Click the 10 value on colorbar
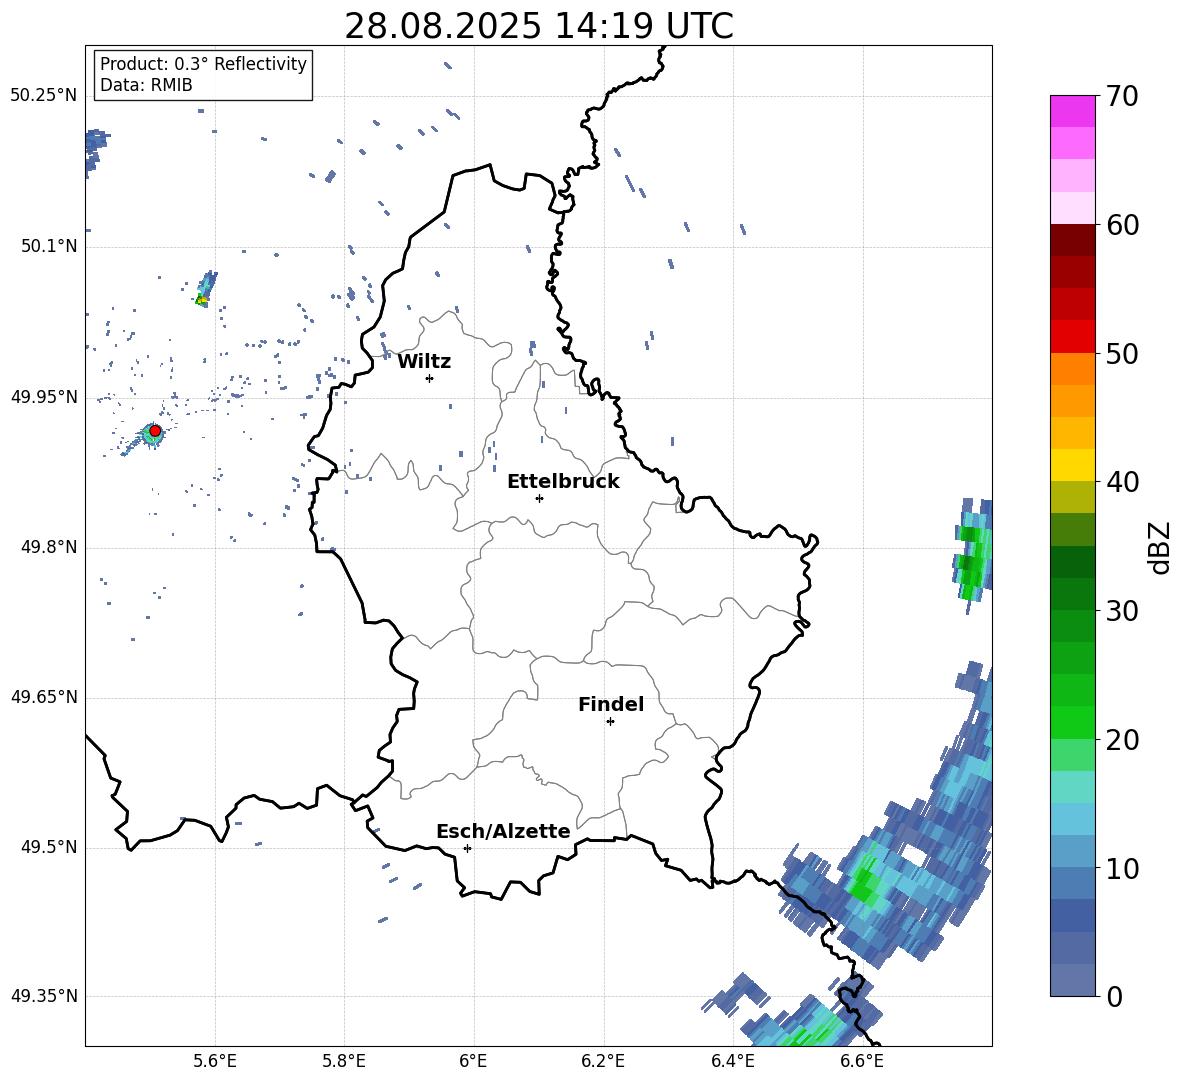The height and width of the screenshot is (1081, 1184). click(1122, 868)
